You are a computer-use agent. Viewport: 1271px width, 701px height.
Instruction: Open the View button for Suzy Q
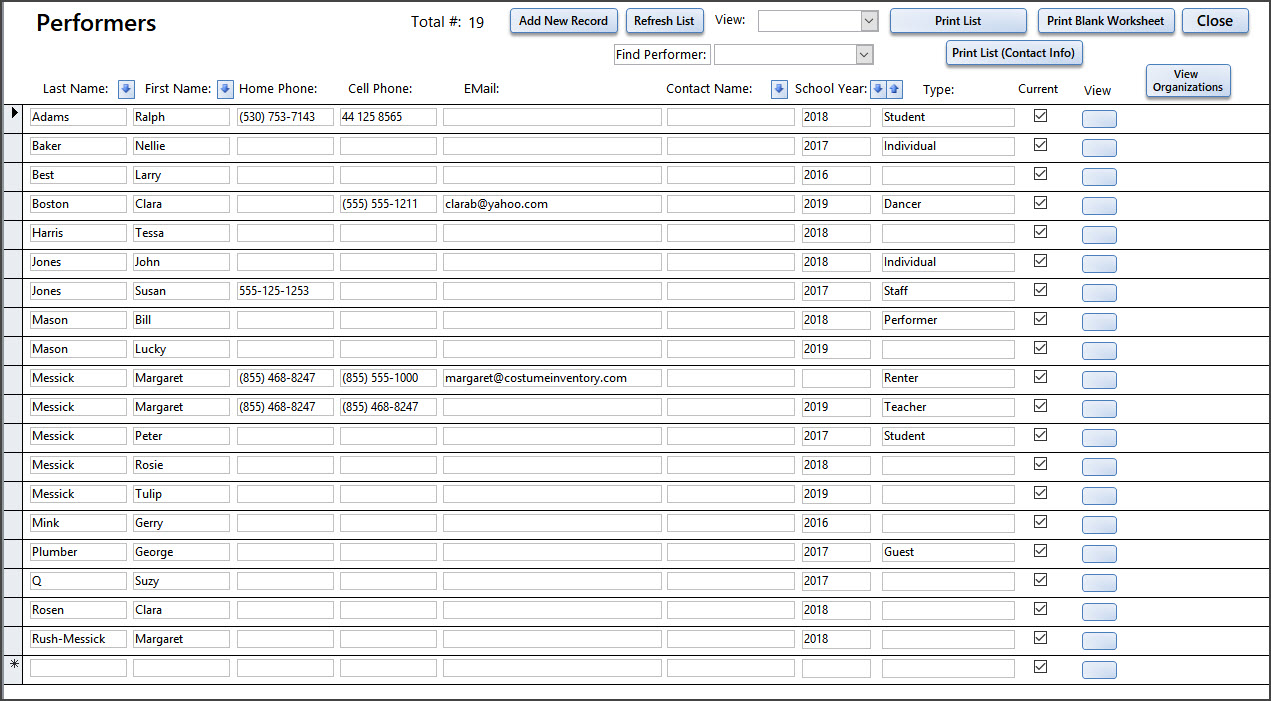(1099, 583)
